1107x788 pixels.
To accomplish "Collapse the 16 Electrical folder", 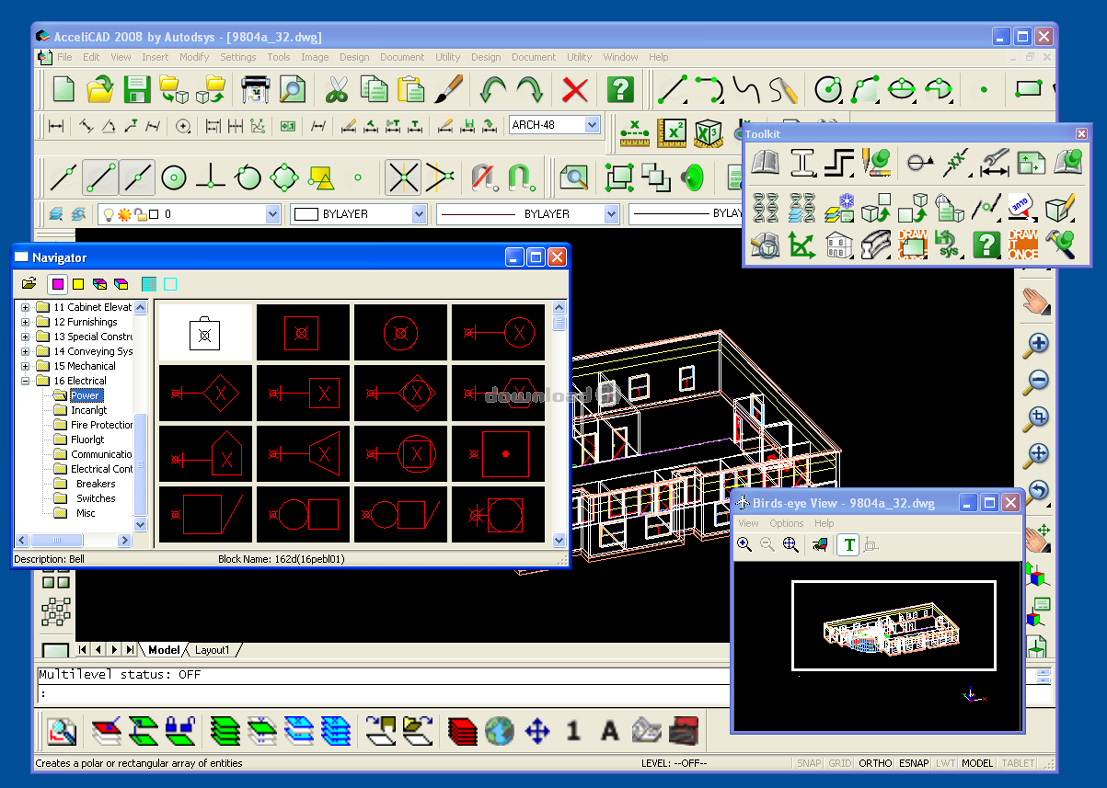I will (25, 381).
